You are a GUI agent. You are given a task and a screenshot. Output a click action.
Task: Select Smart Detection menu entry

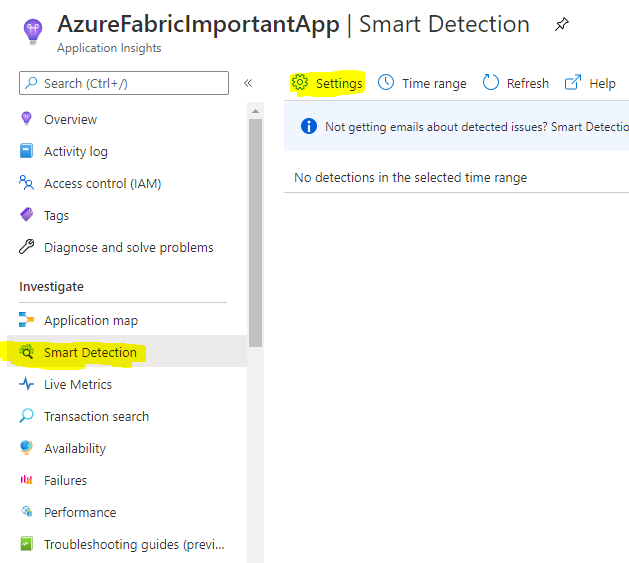(127, 352)
